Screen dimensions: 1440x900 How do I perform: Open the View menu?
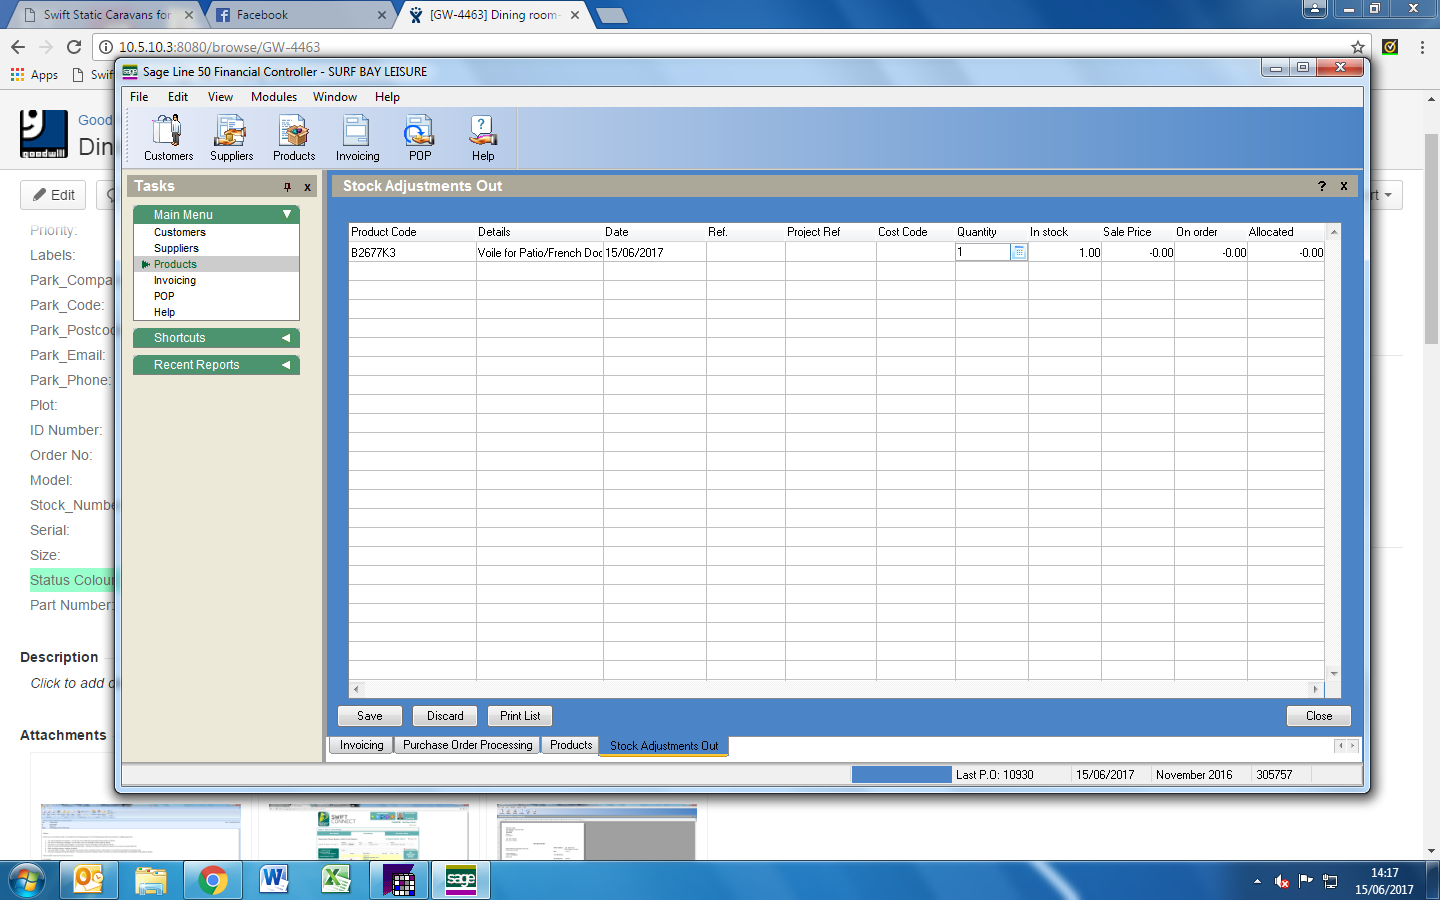pos(220,97)
